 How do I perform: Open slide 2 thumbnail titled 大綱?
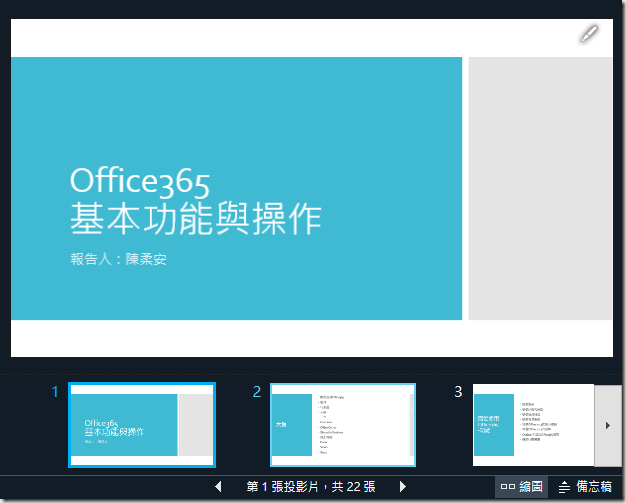[342, 424]
